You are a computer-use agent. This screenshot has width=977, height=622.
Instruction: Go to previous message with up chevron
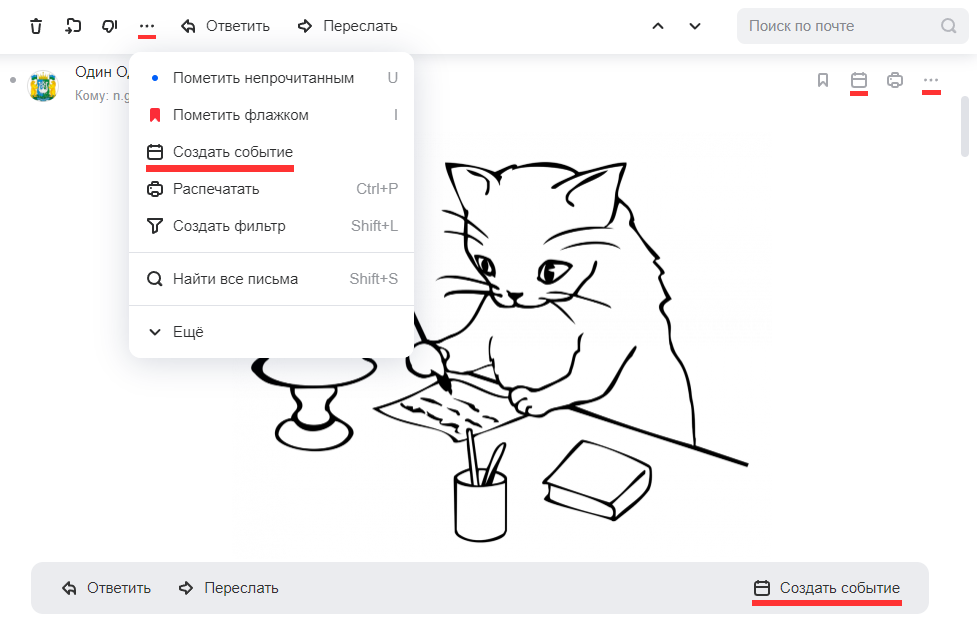coord(658,26)
